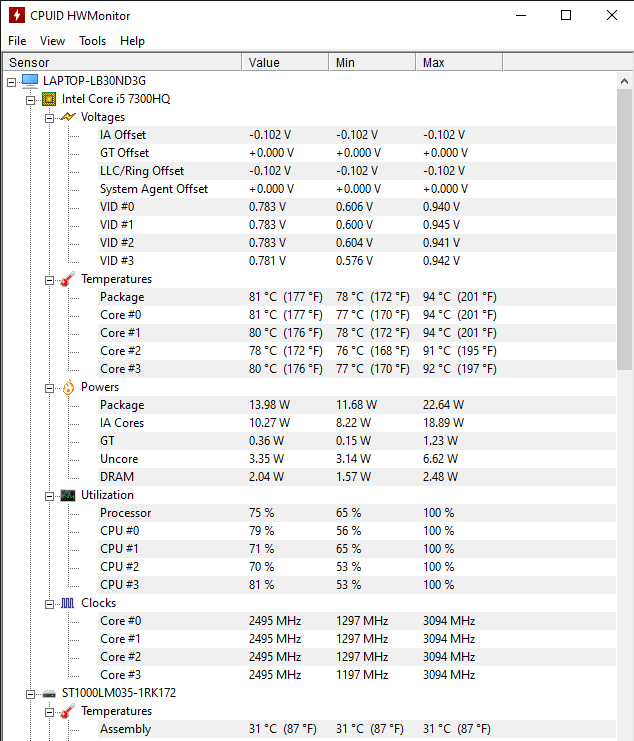Select the IA Cores power row
The height and width of the screenshot is (741, 634).
click(x=357, y=423)
